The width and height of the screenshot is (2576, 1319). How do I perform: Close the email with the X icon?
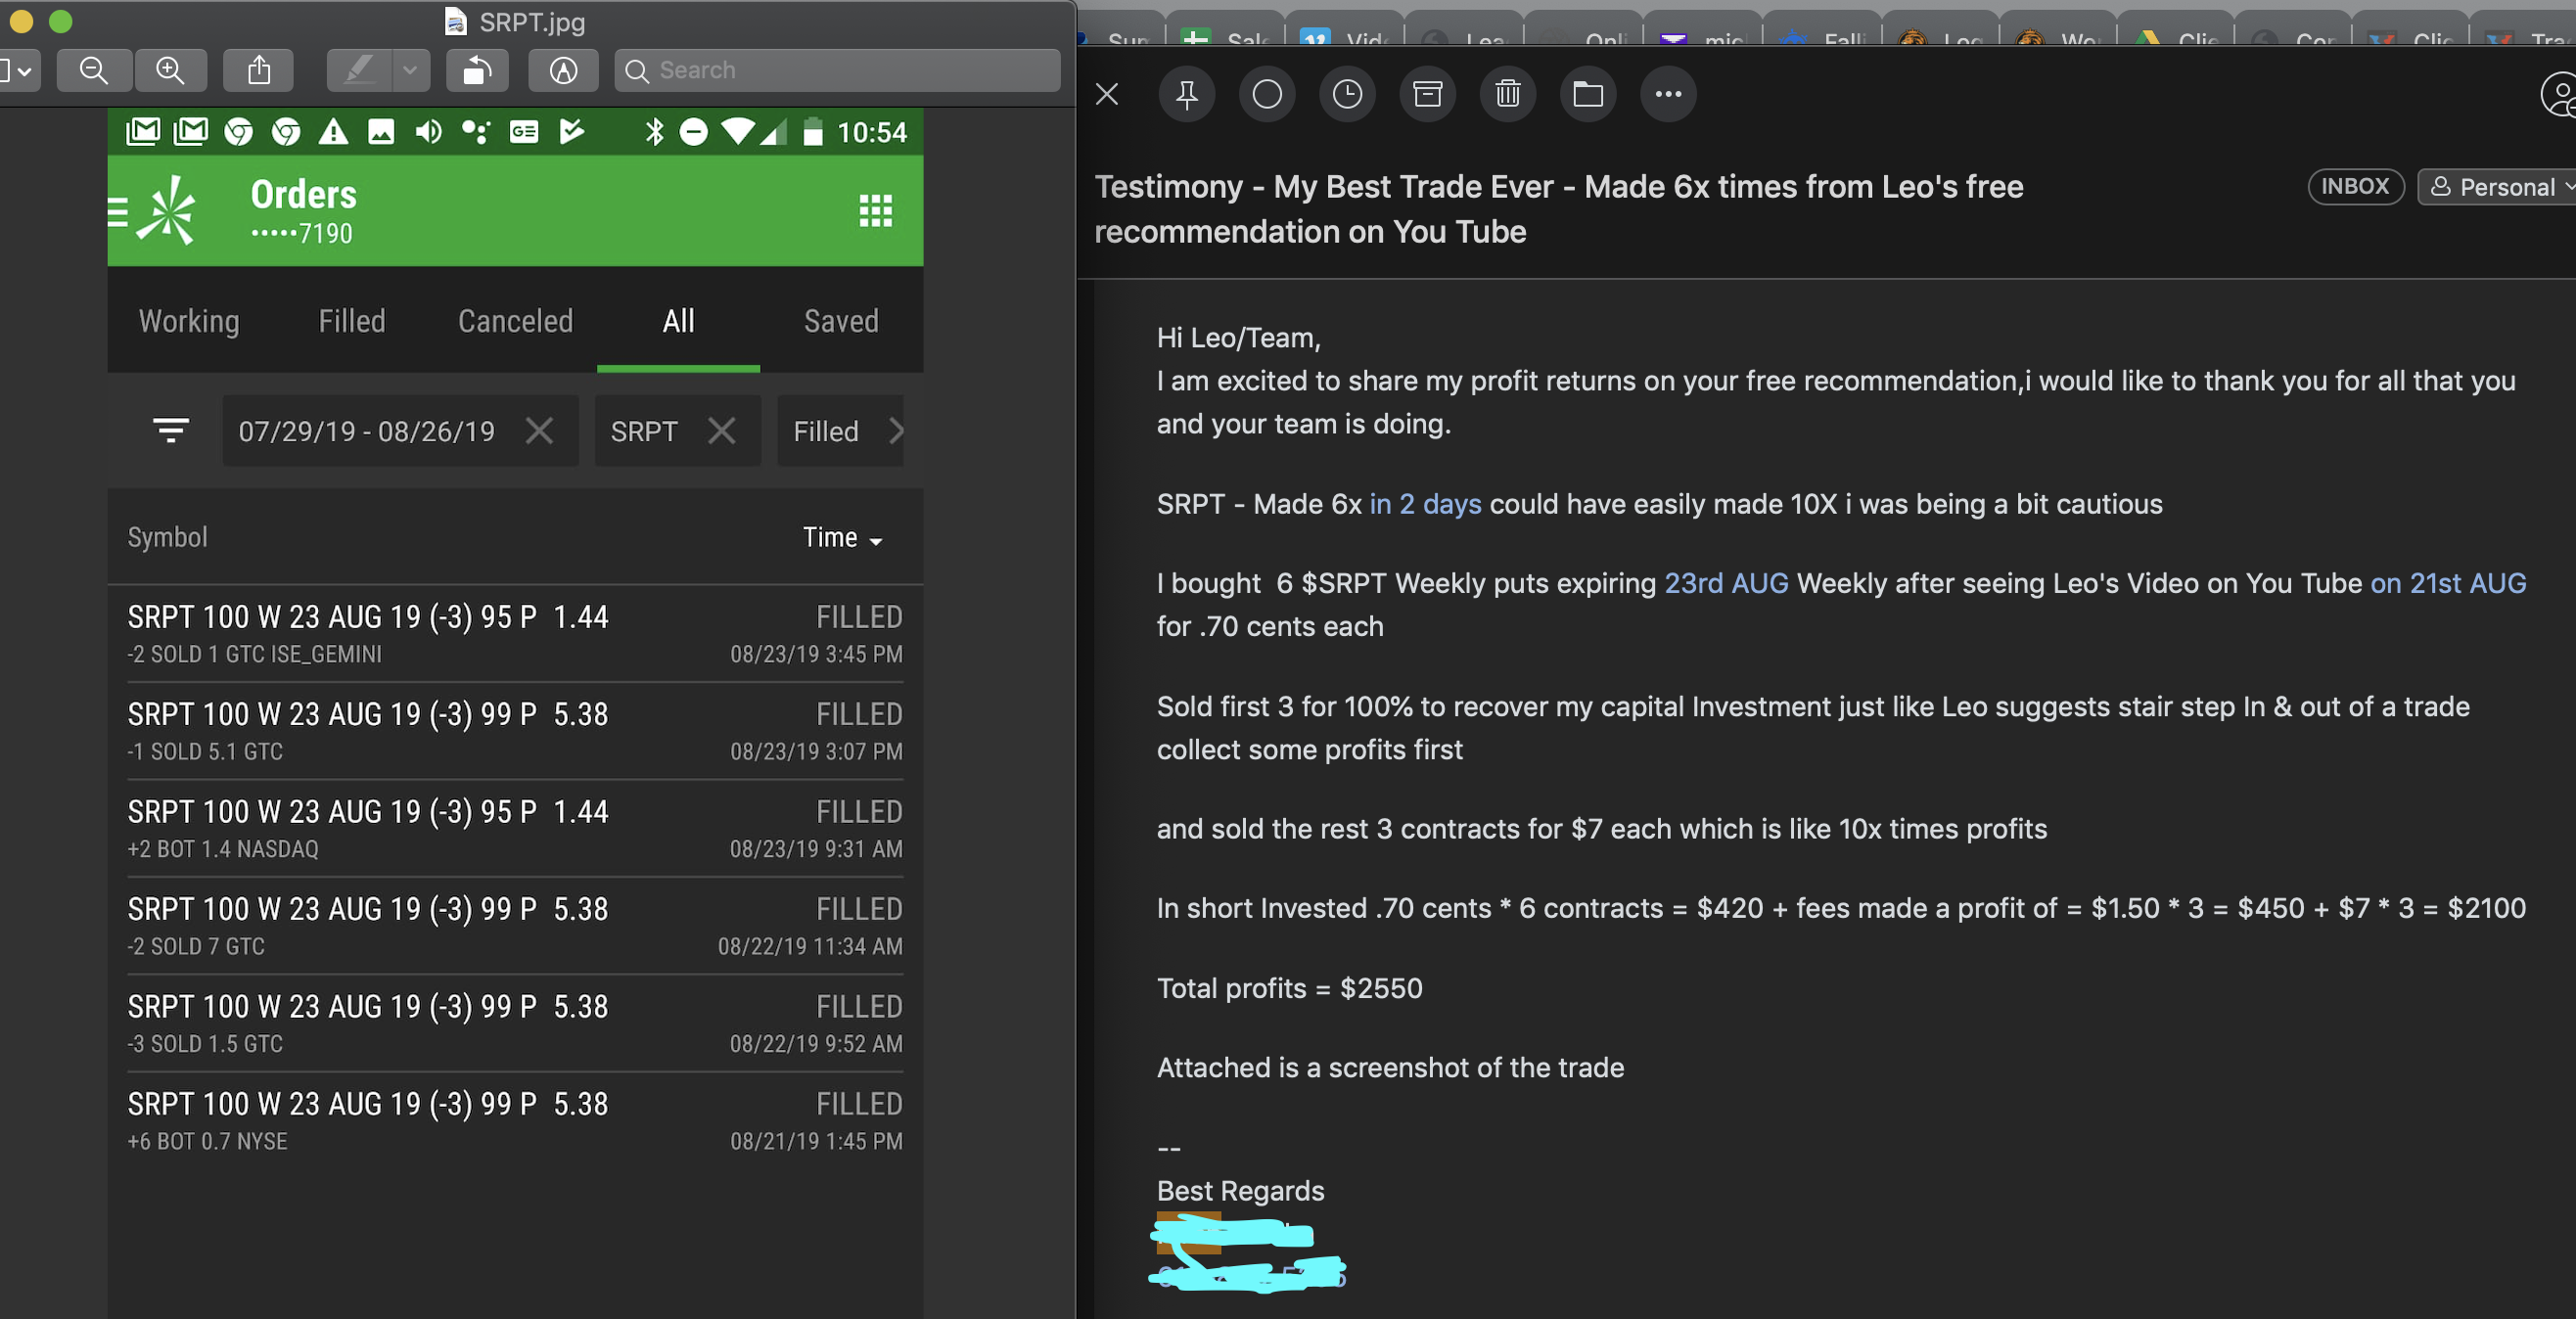[1106, 94]
